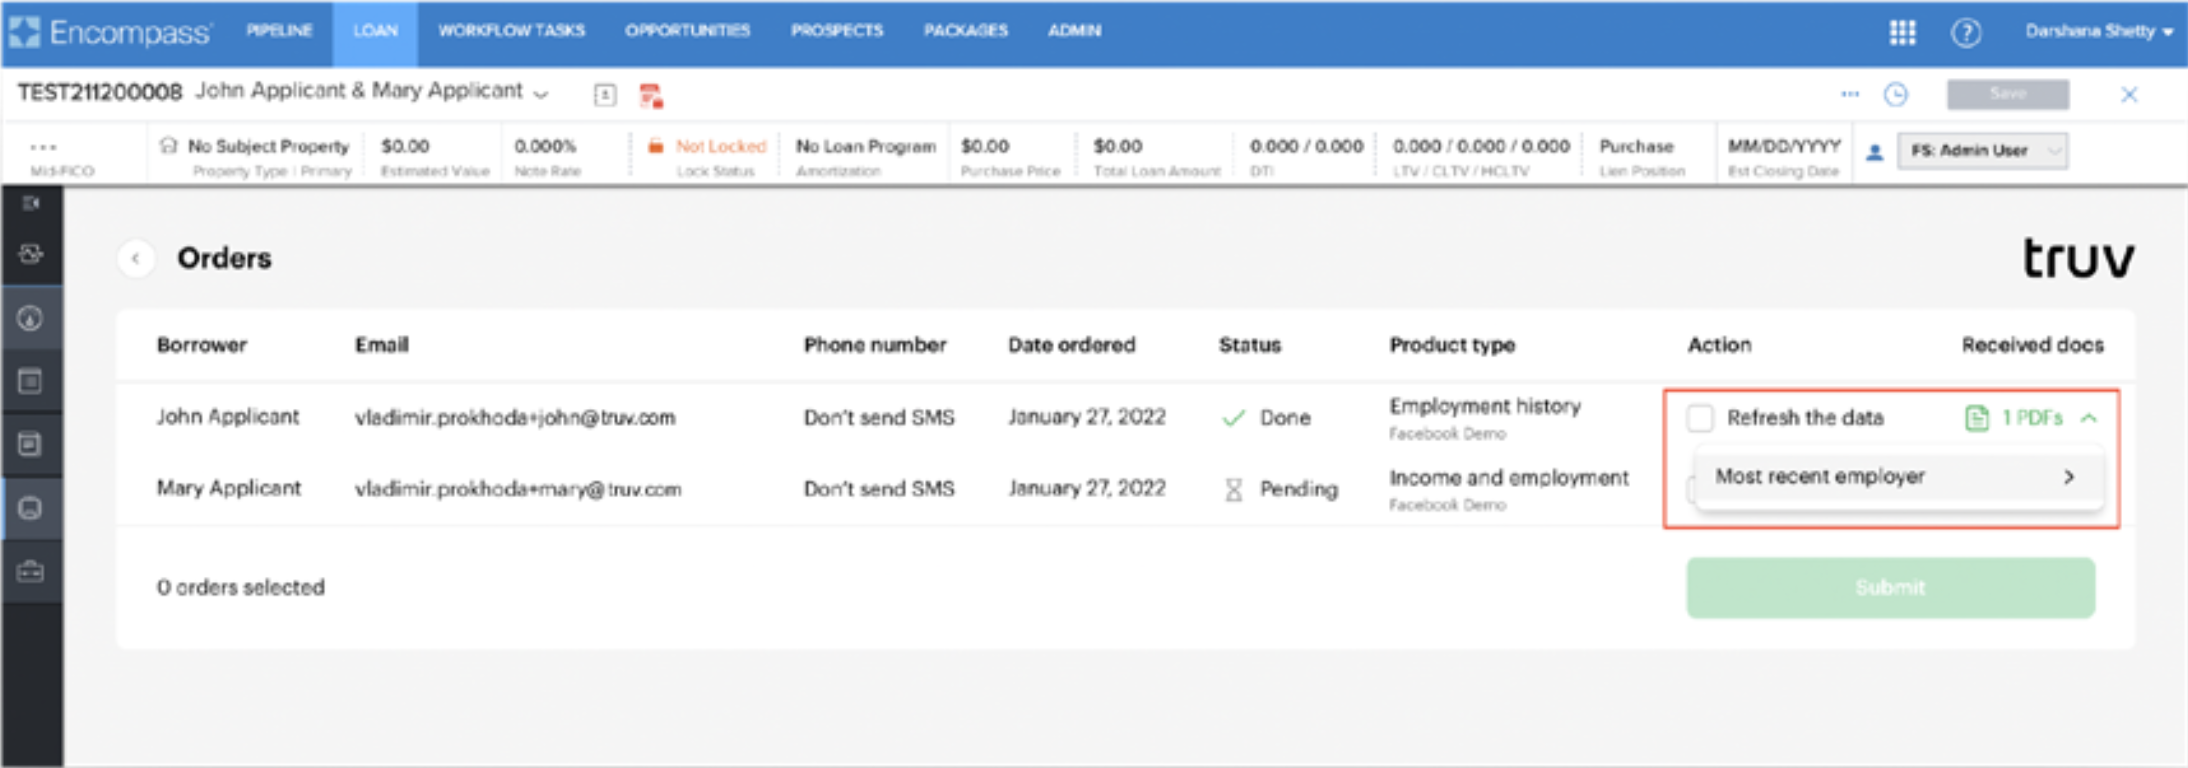
Task: Click Mary Applicant borrower name
Action: point(228,488)
